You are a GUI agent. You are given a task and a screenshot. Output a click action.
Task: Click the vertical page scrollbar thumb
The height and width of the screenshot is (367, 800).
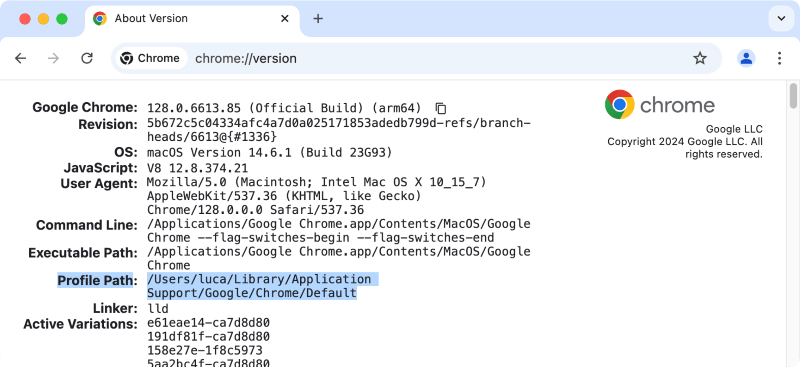[793, 96]
